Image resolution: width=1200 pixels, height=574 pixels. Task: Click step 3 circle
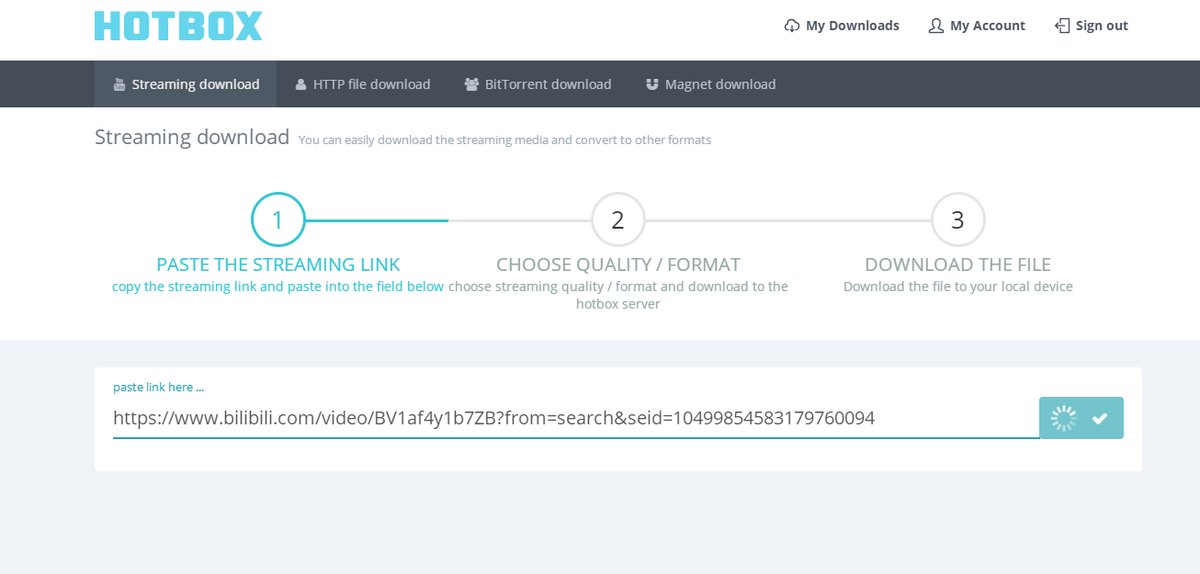958,220
